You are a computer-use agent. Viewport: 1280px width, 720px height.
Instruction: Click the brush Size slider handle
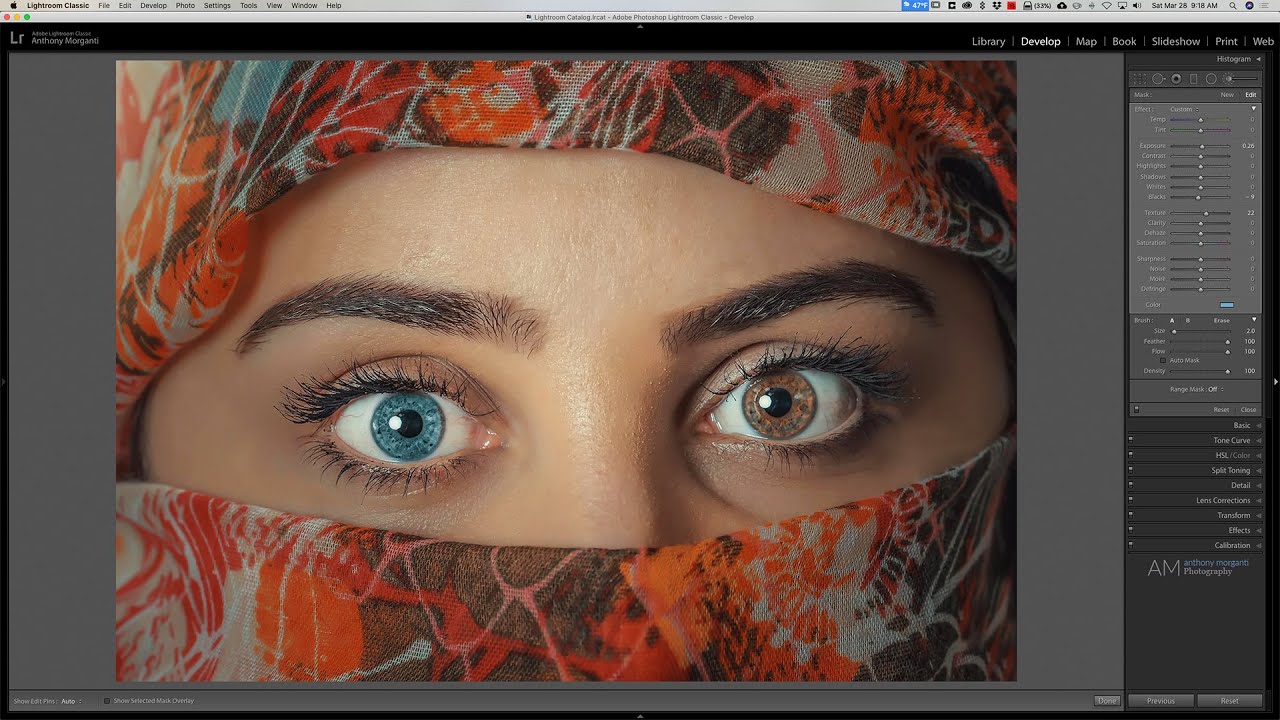pyautogui.click(x=1174, y=331)
